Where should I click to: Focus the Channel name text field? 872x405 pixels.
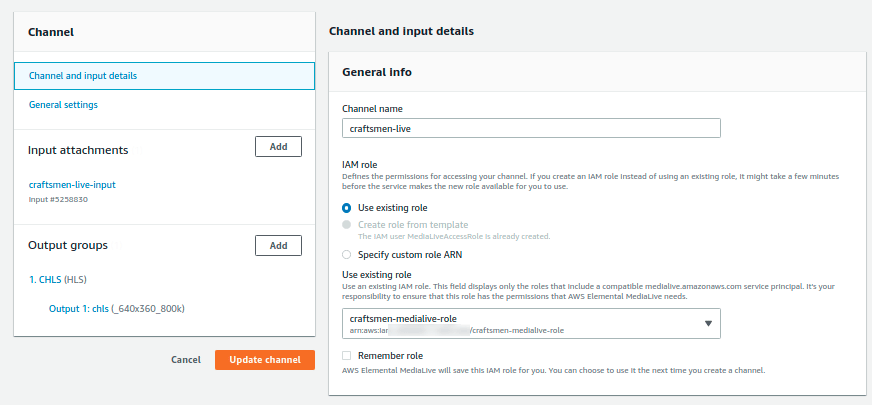[531, 128]
